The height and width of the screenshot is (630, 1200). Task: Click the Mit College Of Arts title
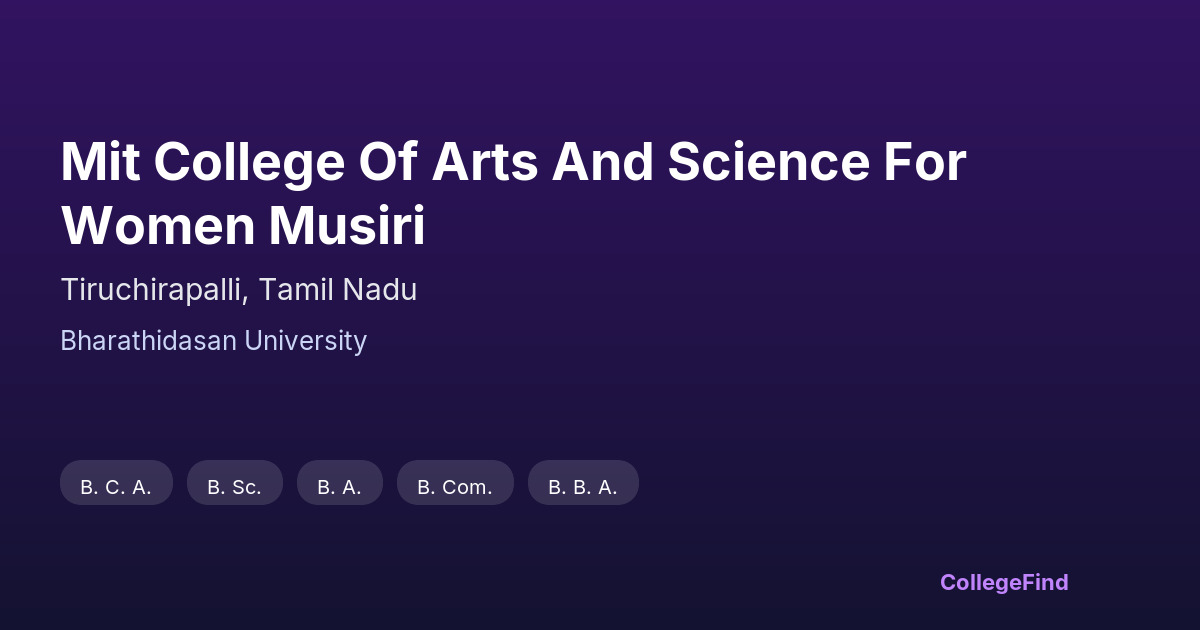(x=512, y=193)
